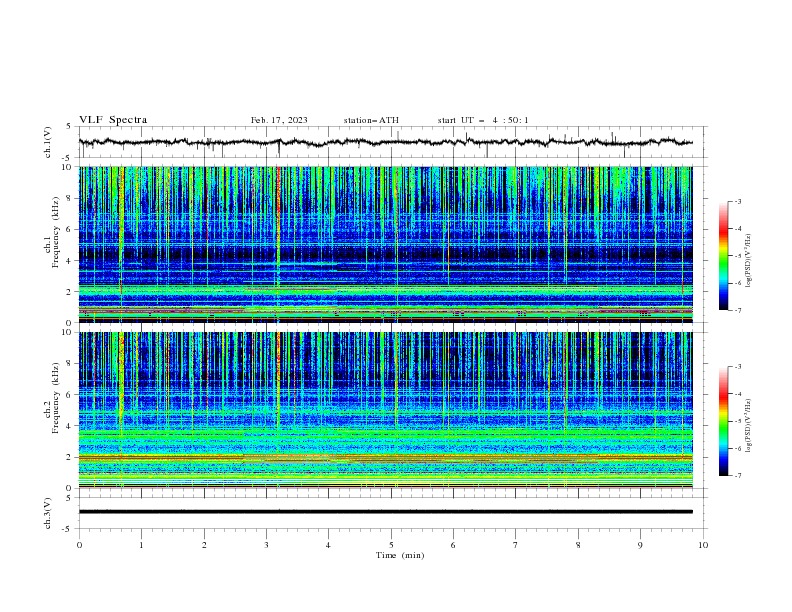
Task: Click the "start UT = 4 :50: 1" text
Action: click(483, 120)
